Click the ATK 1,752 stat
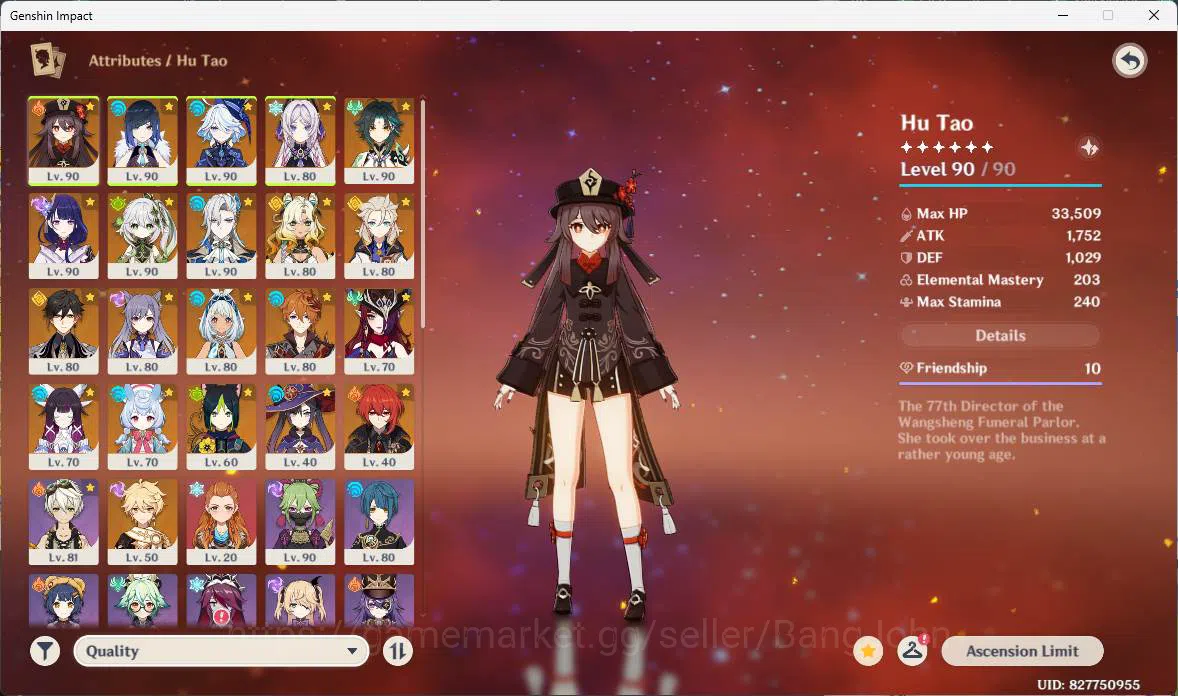 click(1000, 235)
